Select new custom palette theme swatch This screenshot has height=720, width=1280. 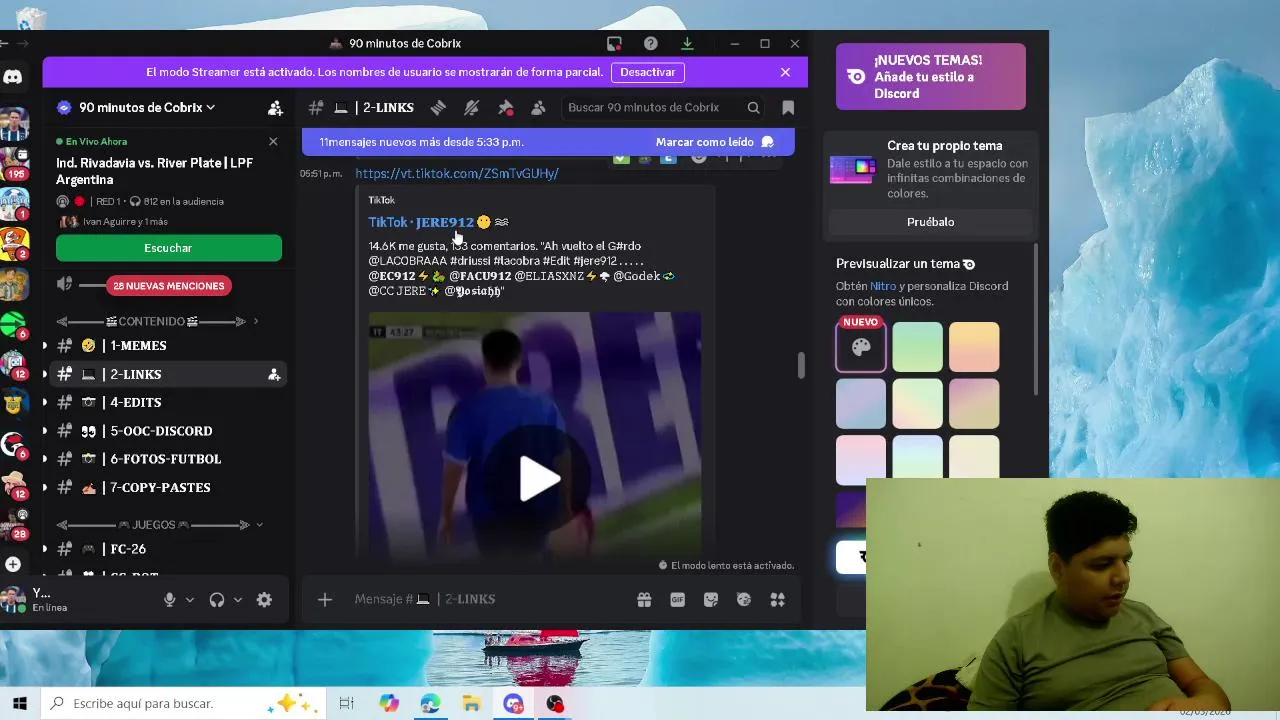pyautogui.click(x=861, y=347)
